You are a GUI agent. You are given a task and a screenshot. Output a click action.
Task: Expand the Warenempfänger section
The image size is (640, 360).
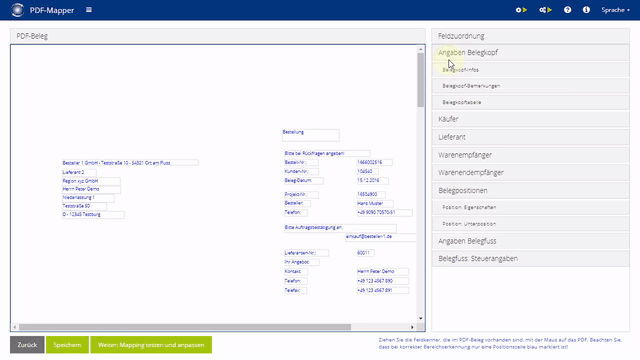[x=531, y=155]
